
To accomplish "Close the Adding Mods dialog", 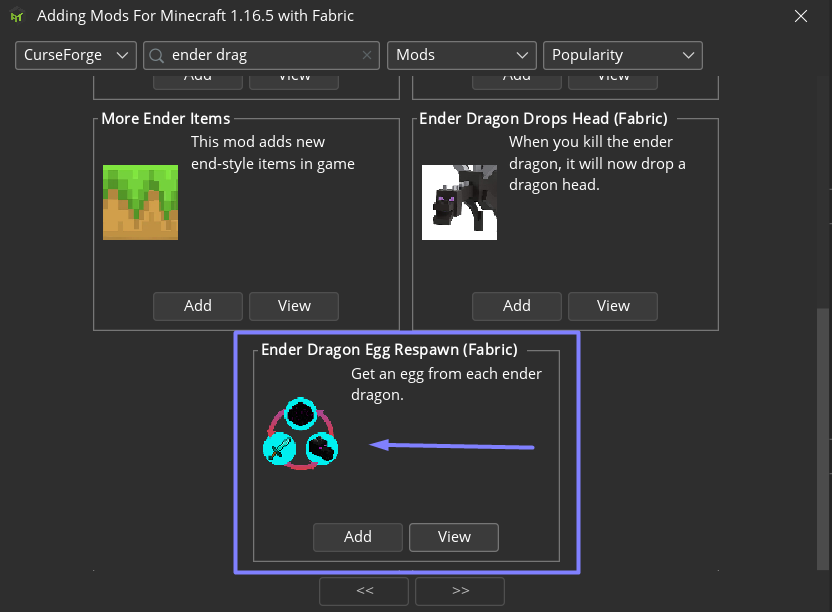I will [x=801, y=16].
